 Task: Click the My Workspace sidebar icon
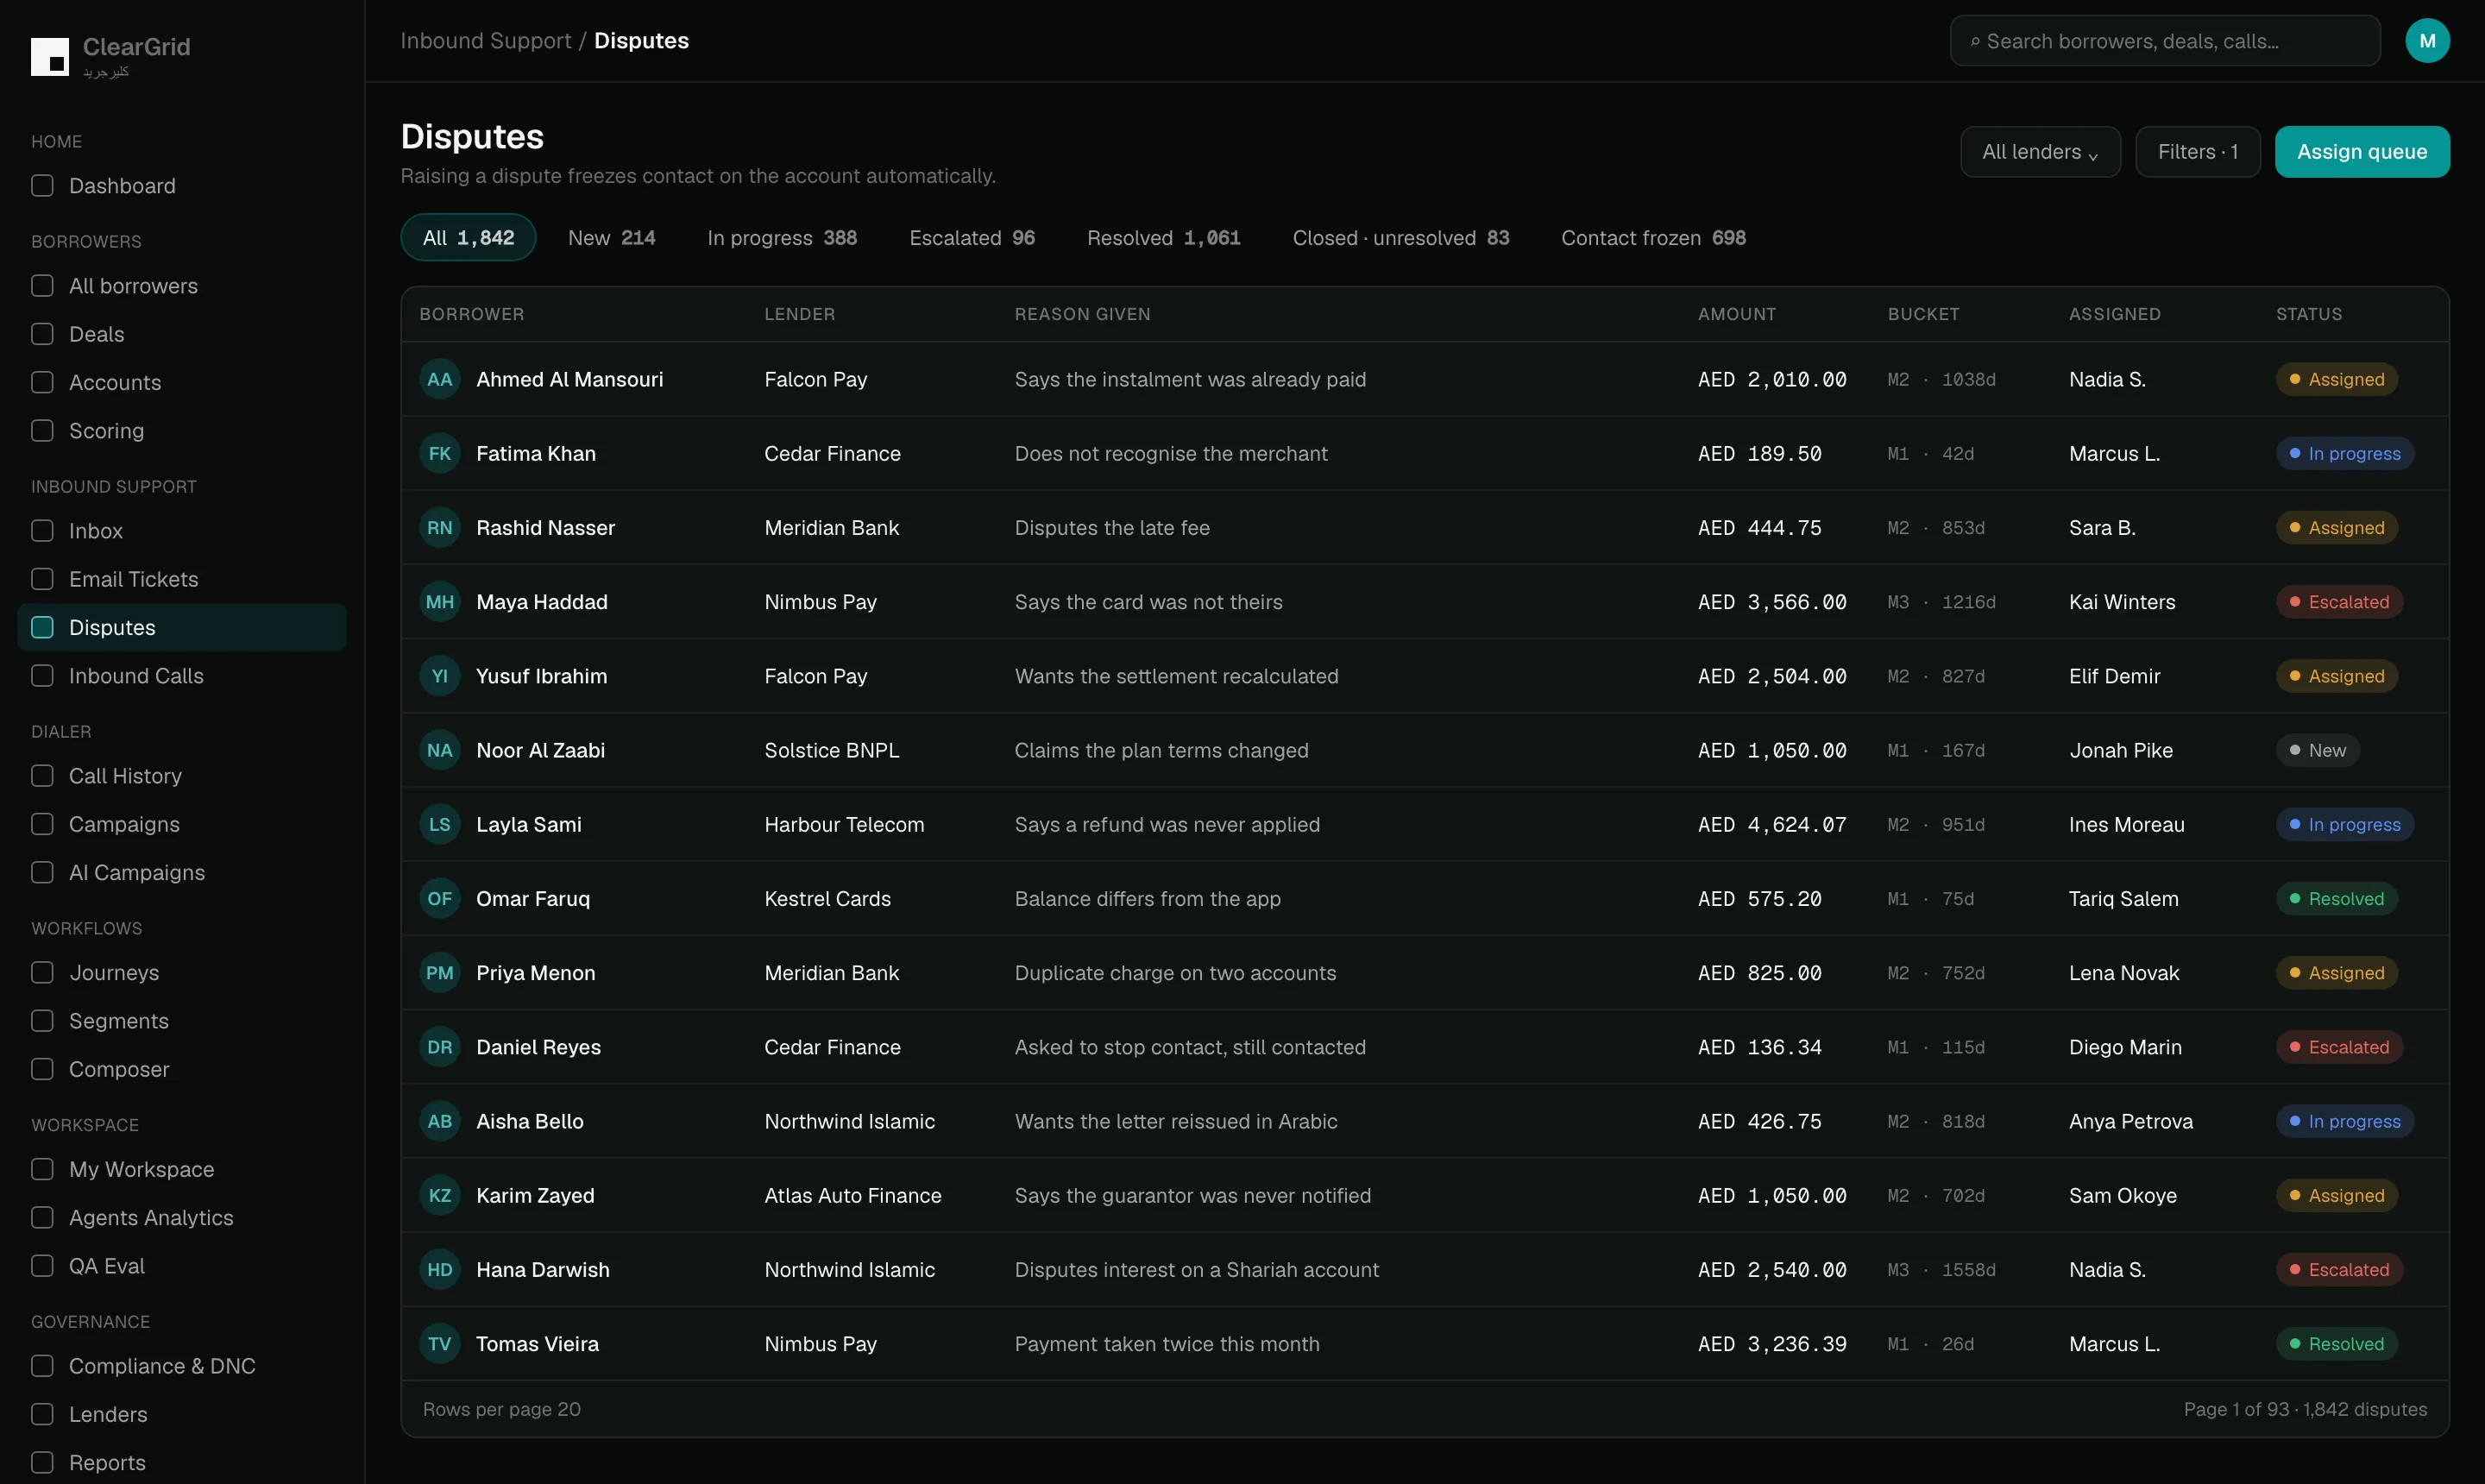(x=42, y=1169)
